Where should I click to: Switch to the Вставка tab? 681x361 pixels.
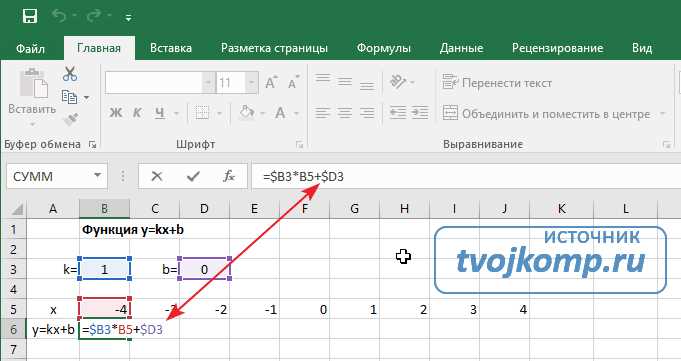tap(171, 48)
